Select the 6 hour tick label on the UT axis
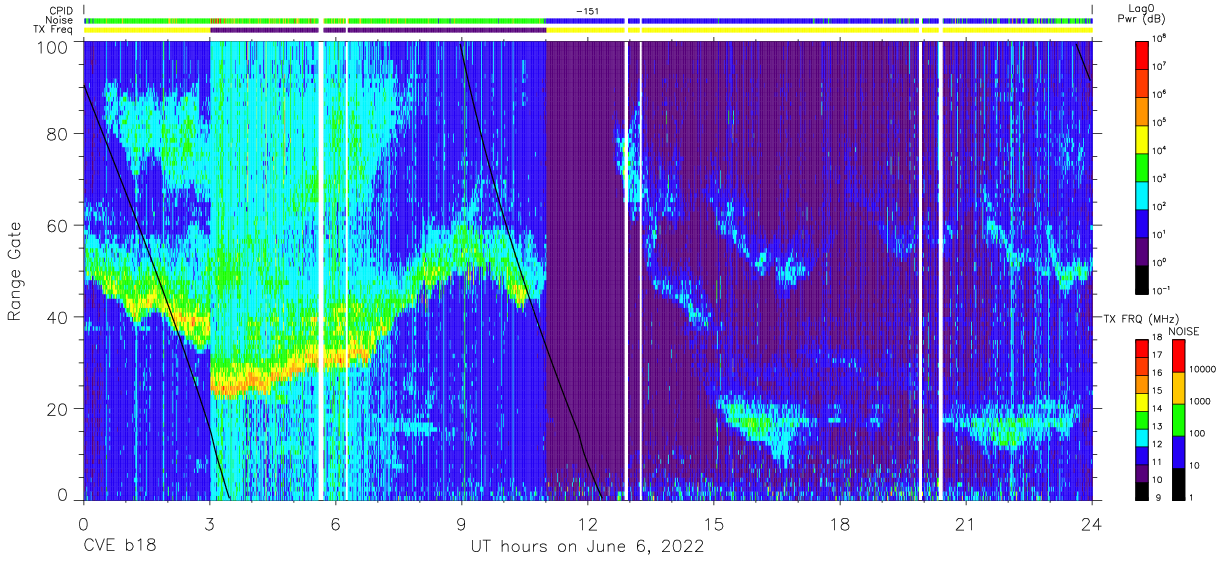The width and height of the screenshot is (1228, 567). coord(335,523)
